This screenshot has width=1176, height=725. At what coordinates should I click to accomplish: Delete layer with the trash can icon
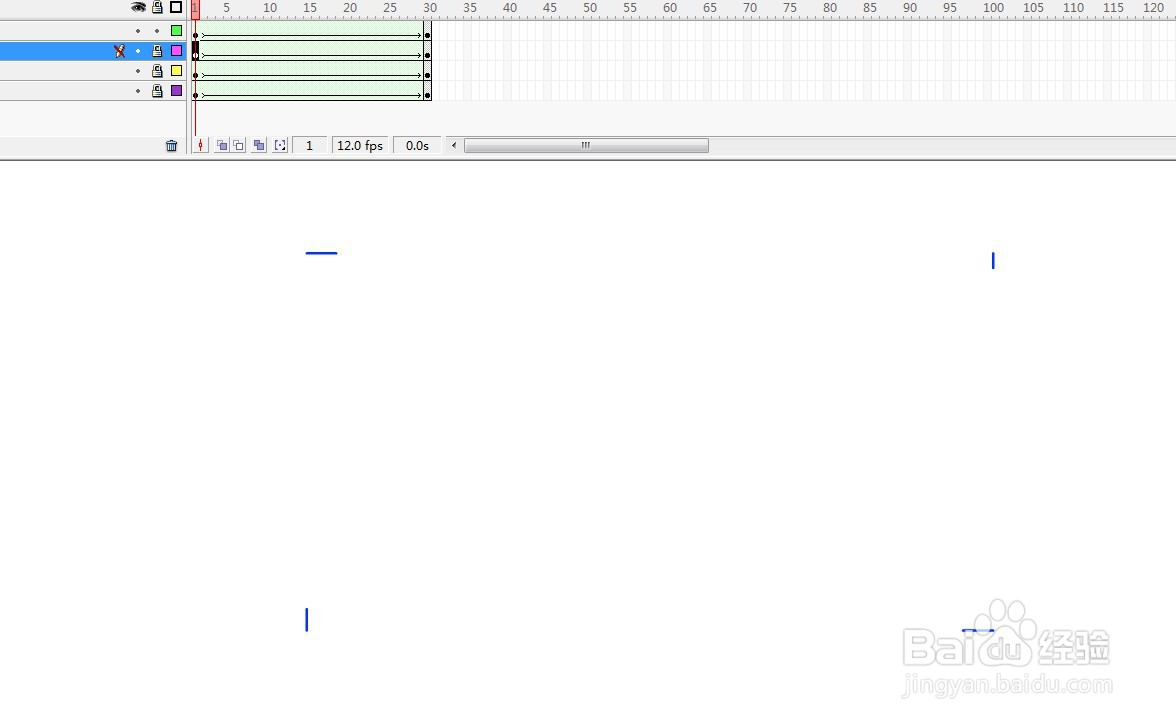(172, 145)
